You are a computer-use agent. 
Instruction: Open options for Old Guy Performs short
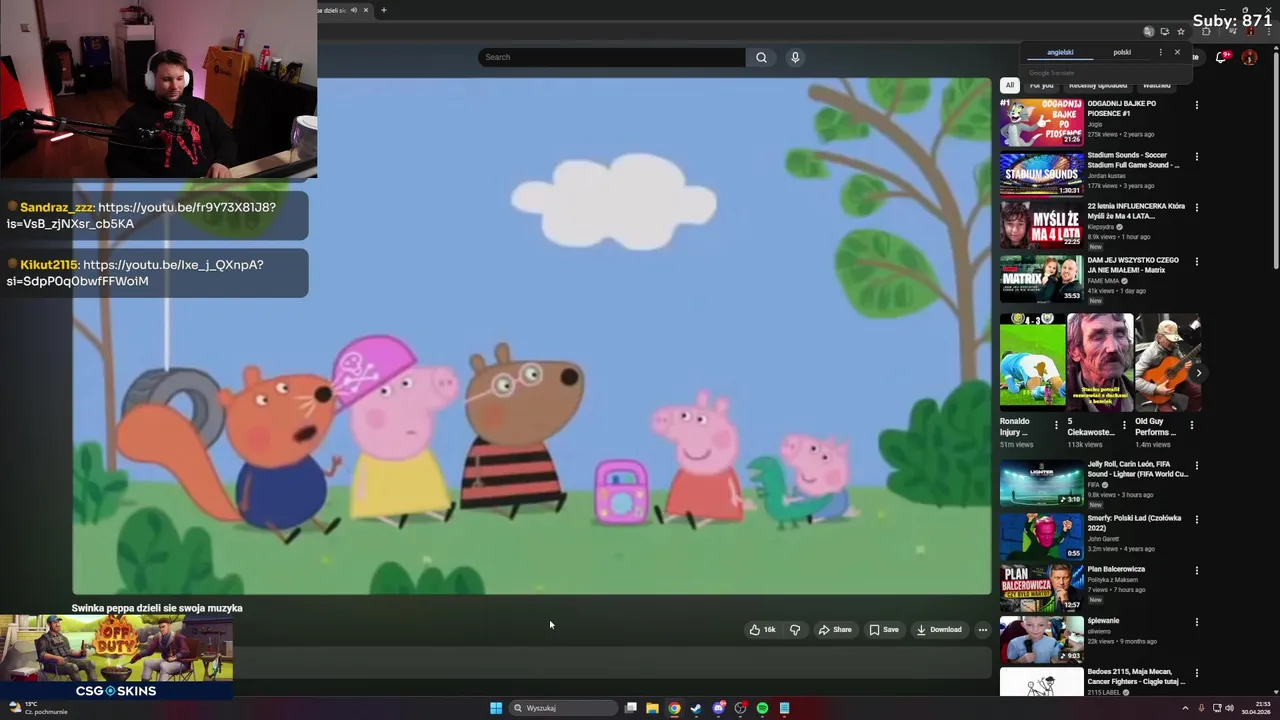pyautogui.click(x=1191, y=425)
